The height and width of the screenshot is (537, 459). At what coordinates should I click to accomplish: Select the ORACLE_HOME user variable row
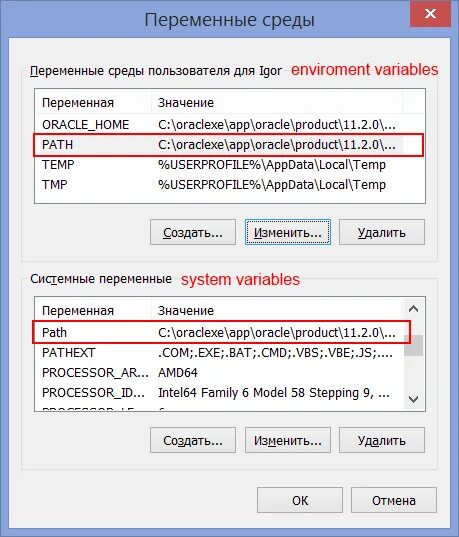click(x=219, y=125)
